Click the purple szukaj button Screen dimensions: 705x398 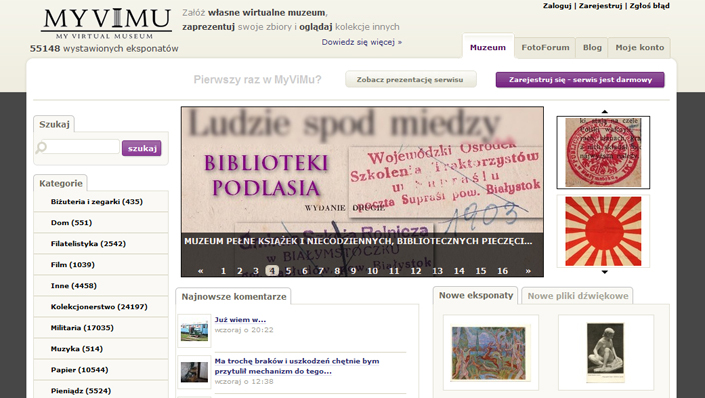click(x=142, y=148)
